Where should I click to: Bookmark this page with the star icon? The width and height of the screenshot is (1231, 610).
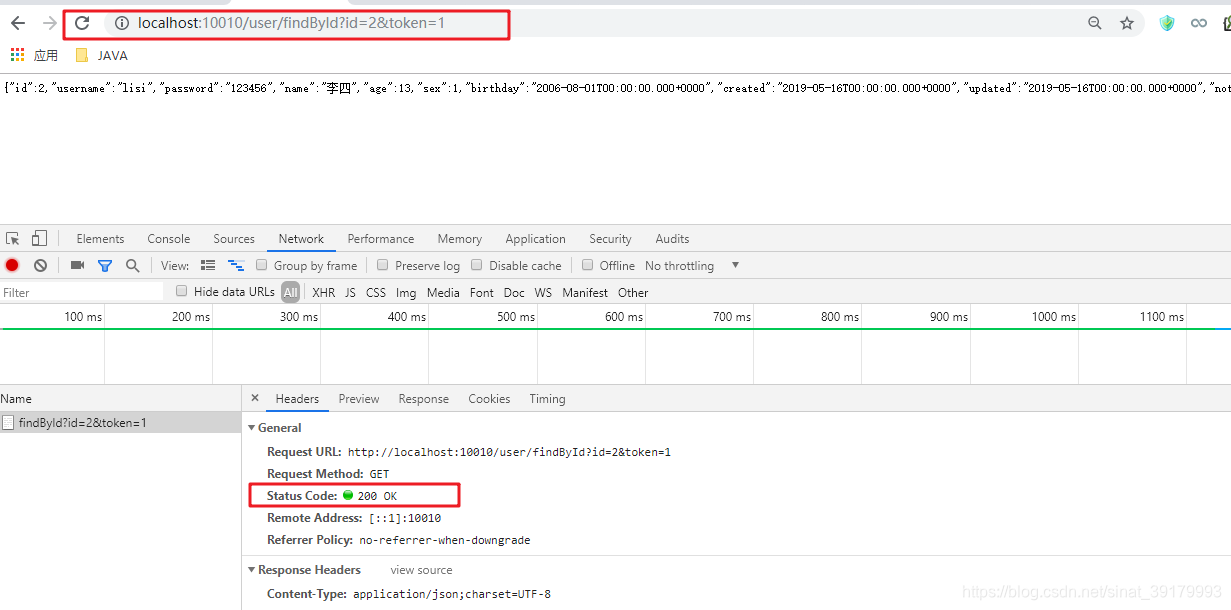1127,23
